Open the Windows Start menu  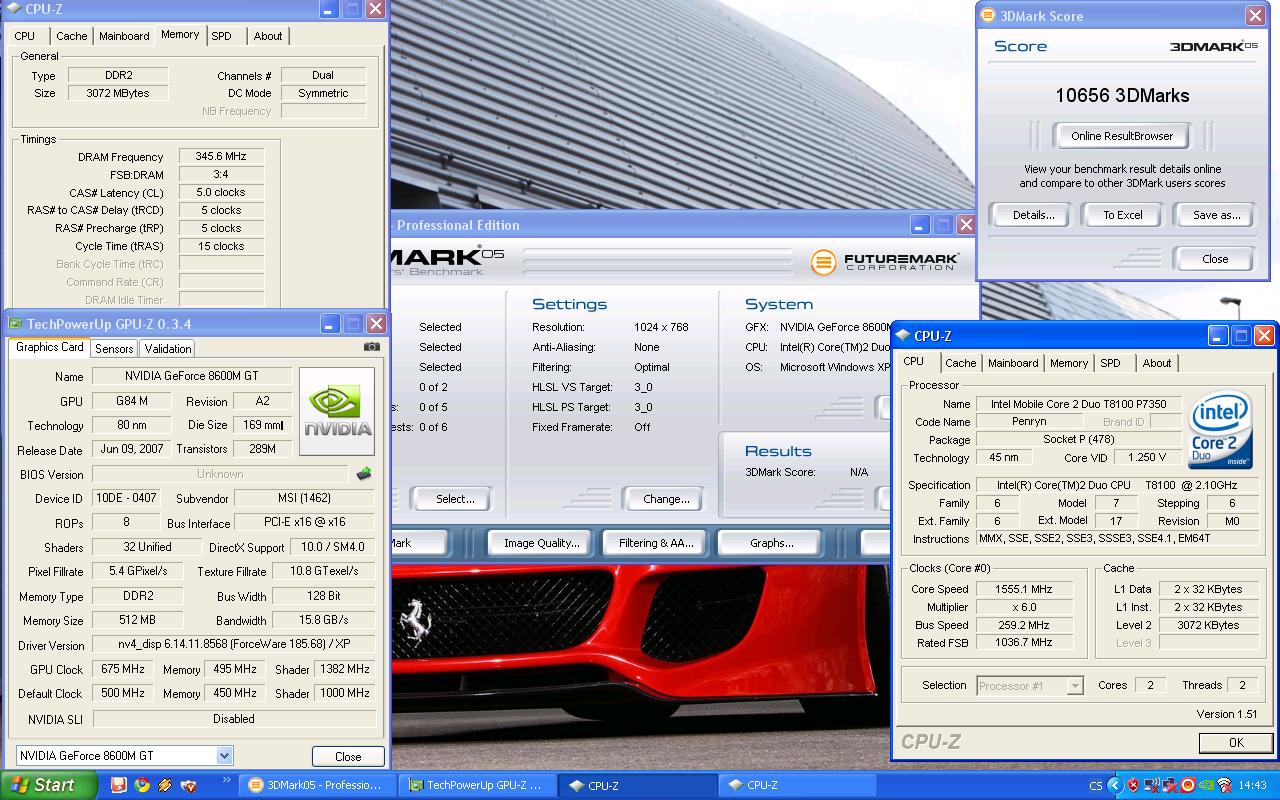48,785
